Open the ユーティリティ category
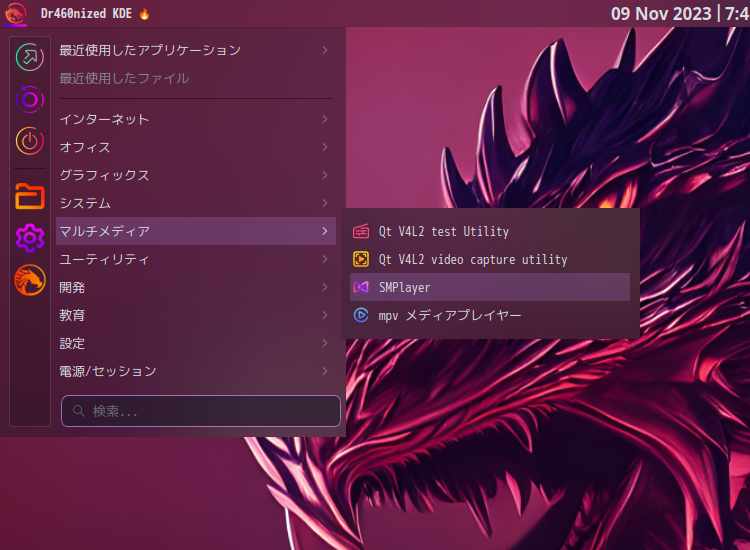Screen dimensions: 750x550 click(x=196, y=259)
